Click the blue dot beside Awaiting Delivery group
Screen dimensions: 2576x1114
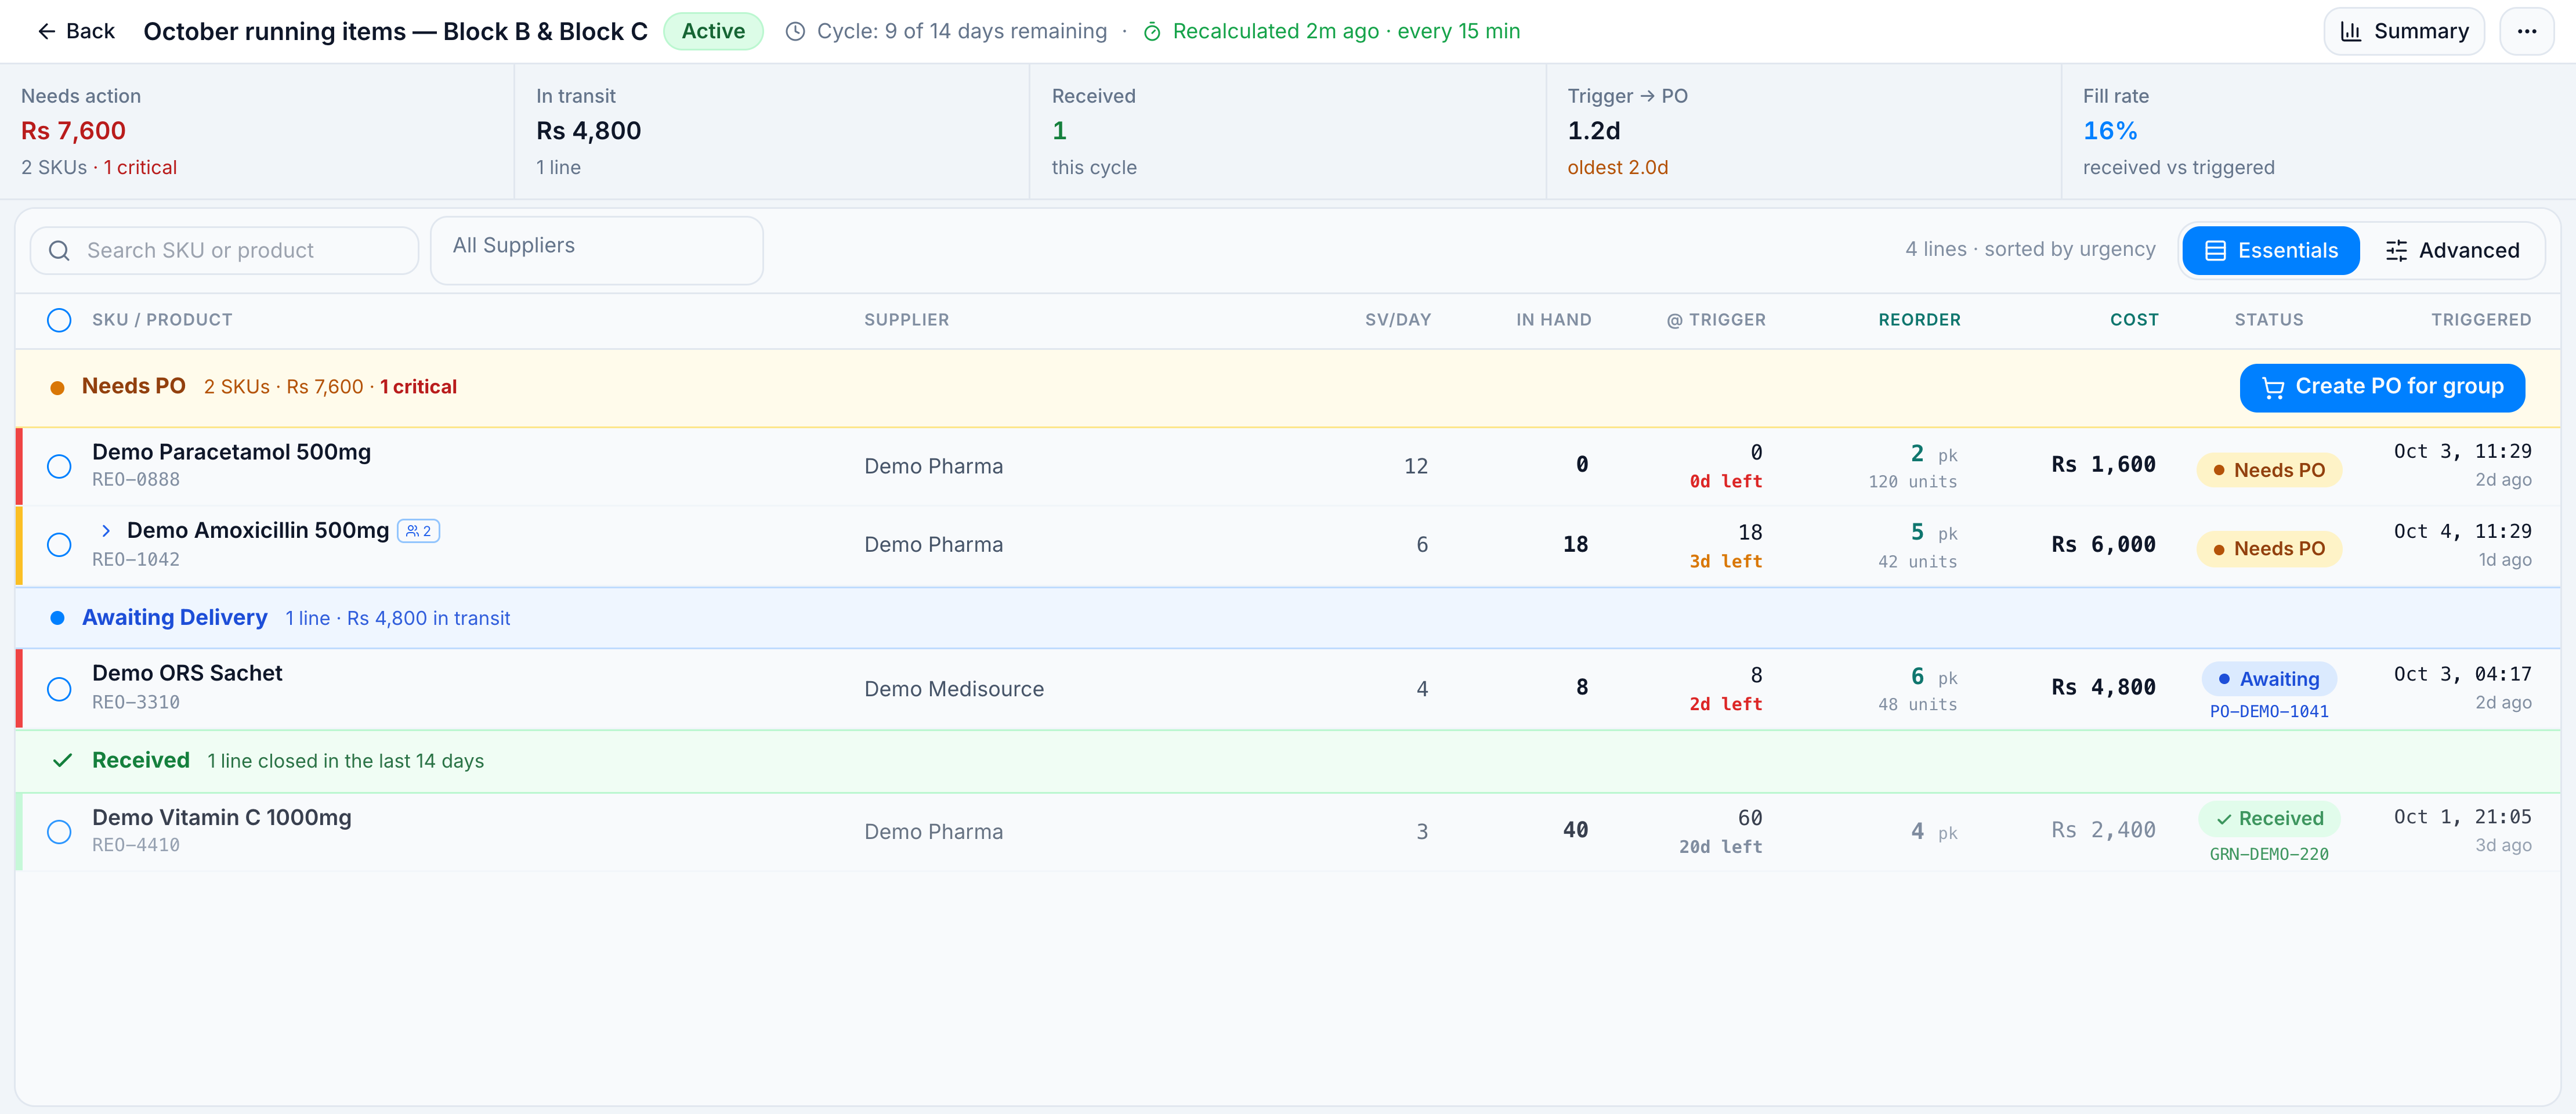tap(58, 618)
